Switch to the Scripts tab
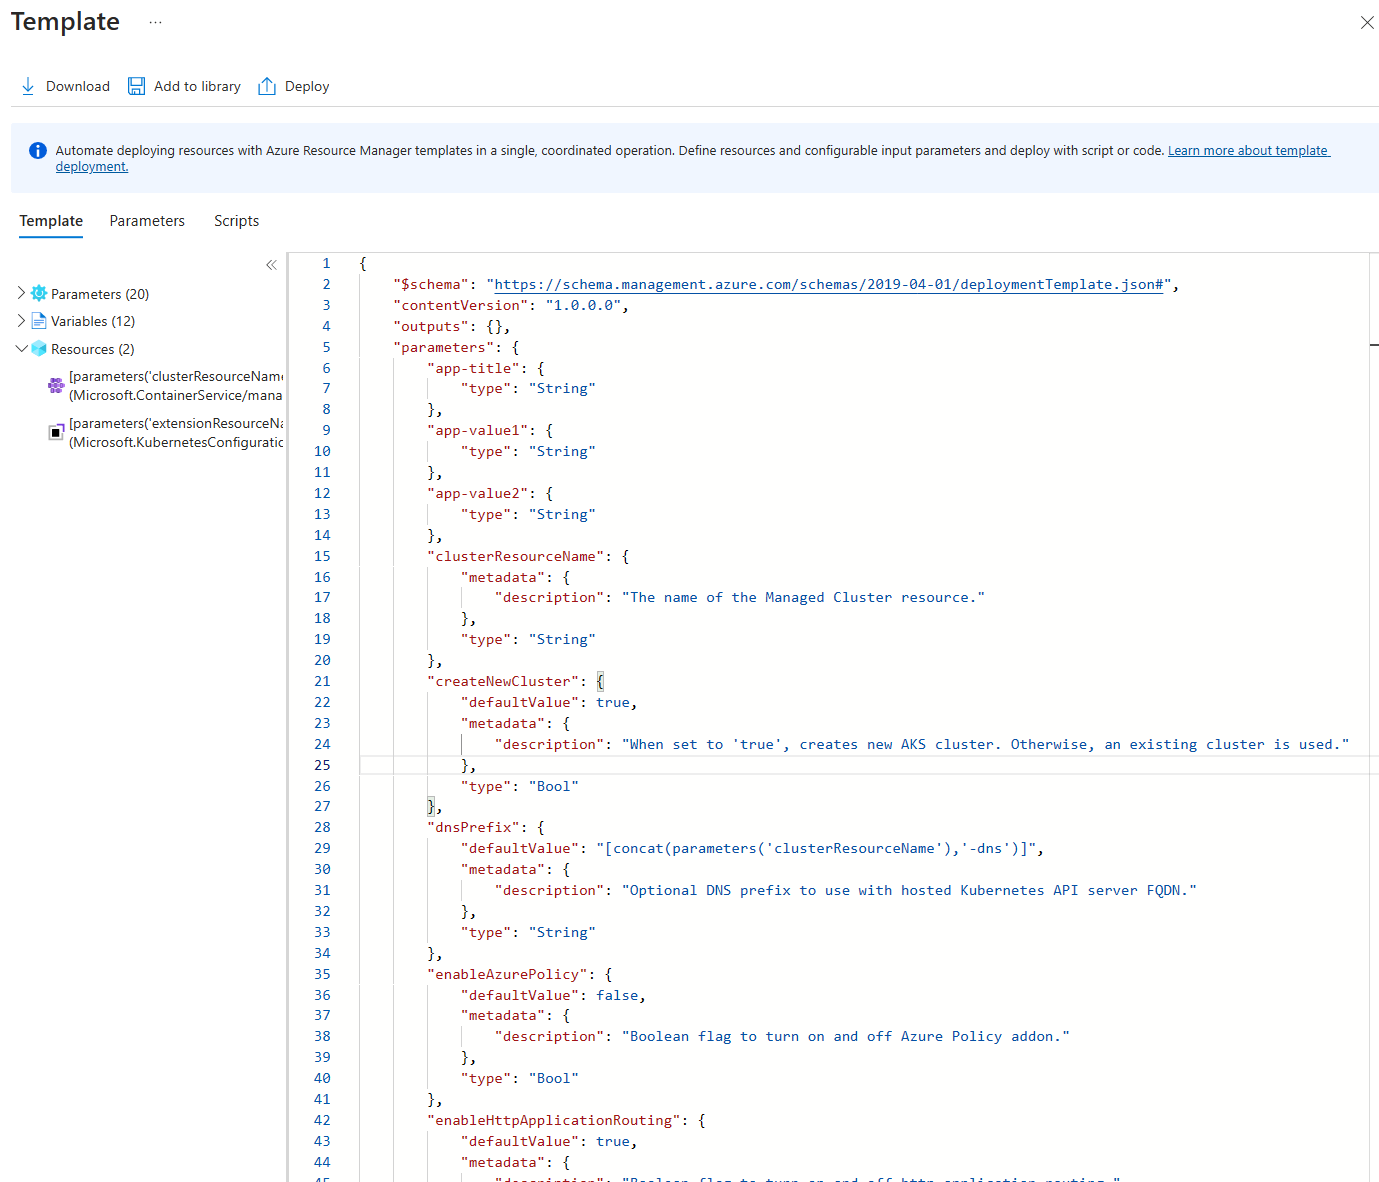The width and height of the screenshot is (1379, 1182). coord(236,221)
